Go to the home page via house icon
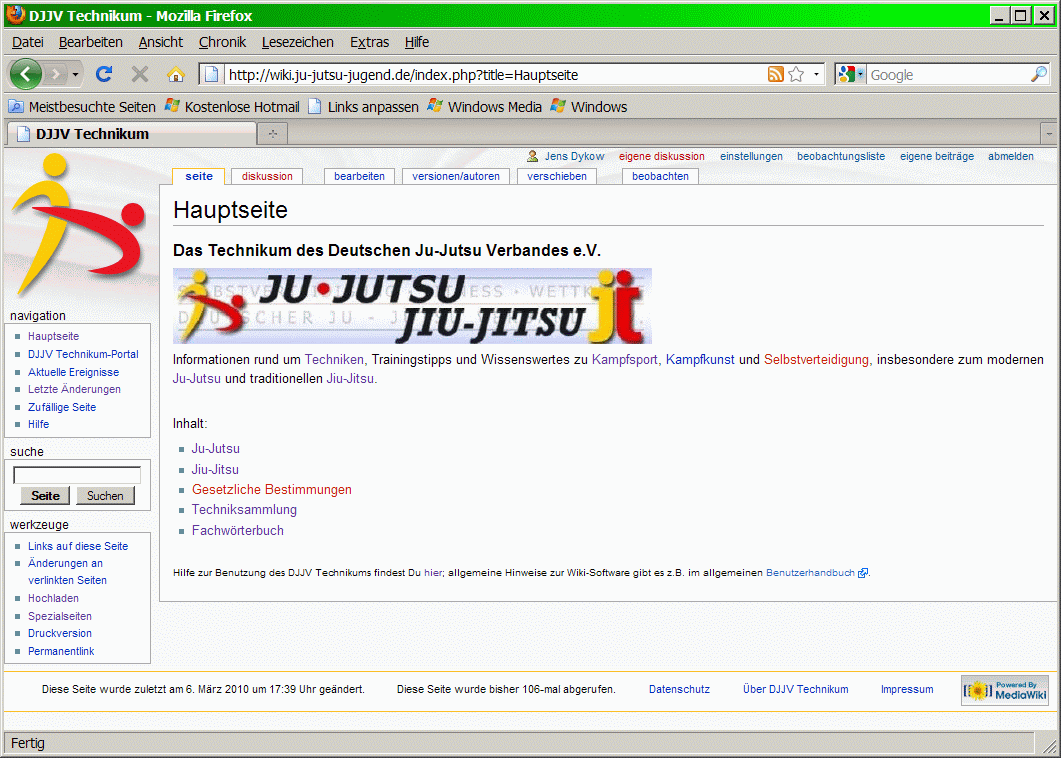The image size is (1061, 758). coord(176,74)
